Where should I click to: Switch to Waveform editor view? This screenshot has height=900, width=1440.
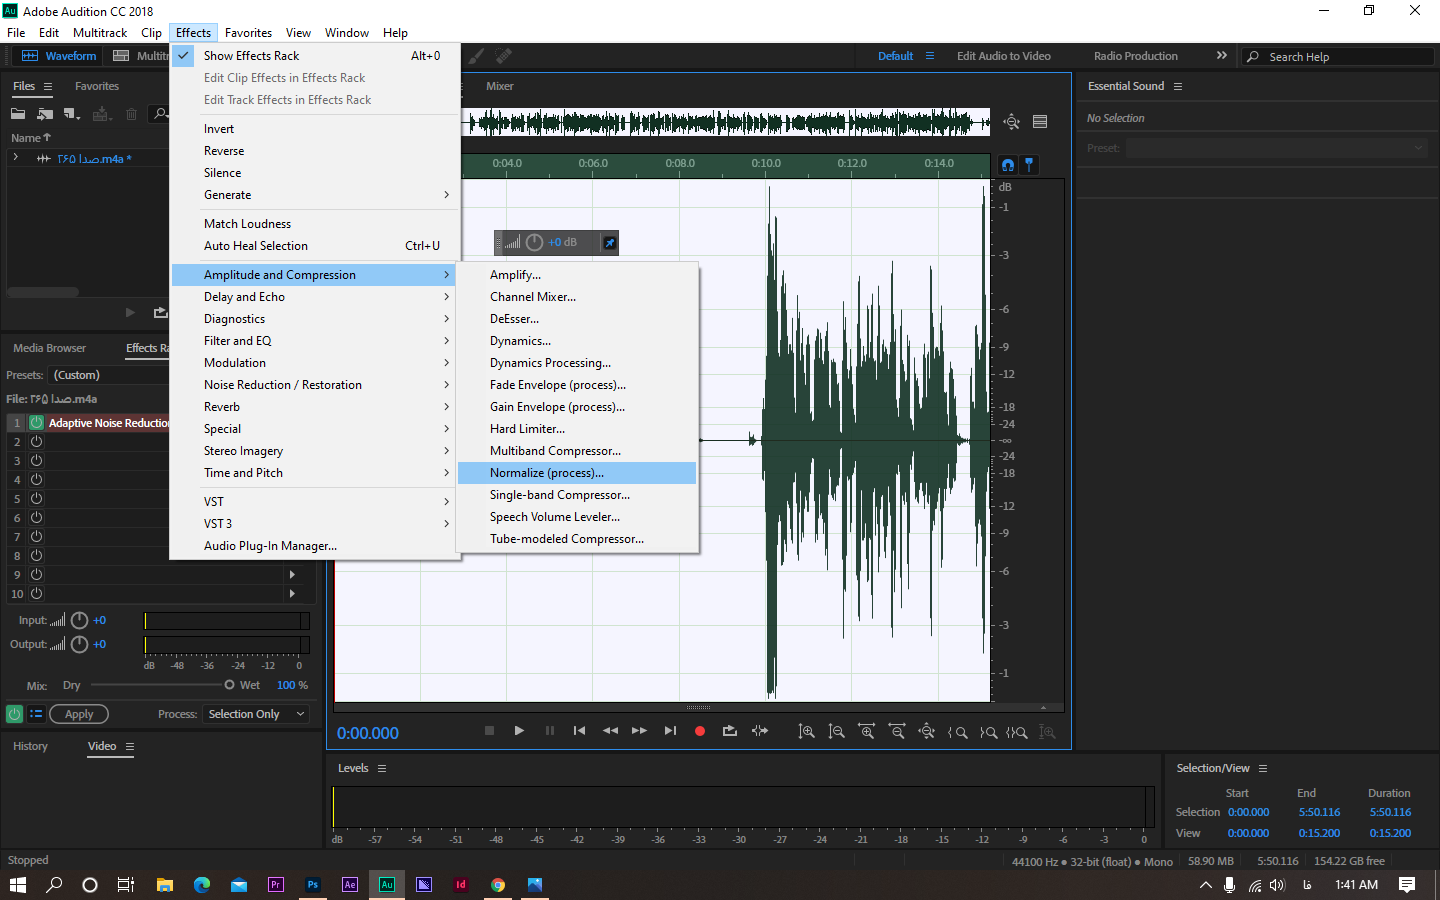[x=59, y=56]
